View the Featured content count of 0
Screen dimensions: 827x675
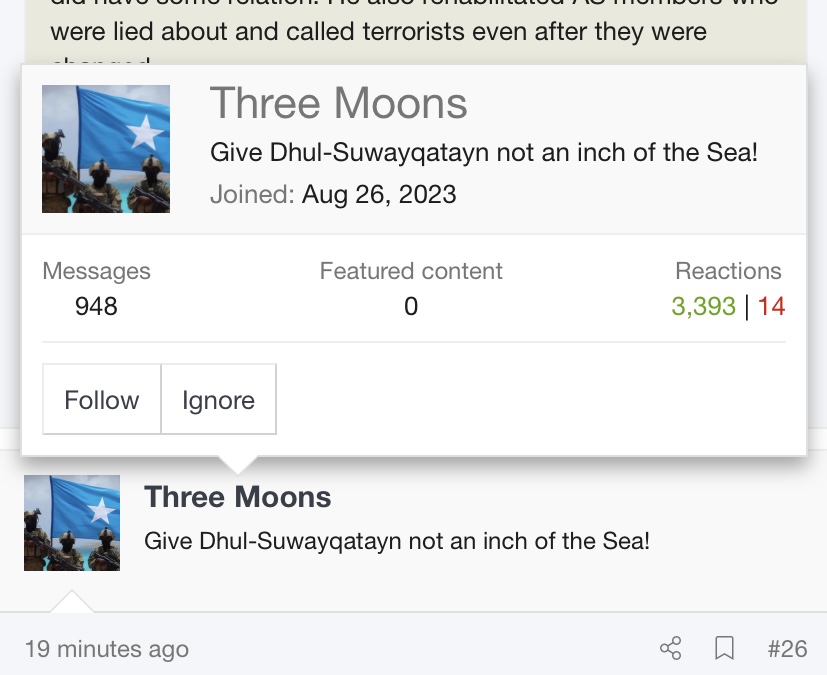click(x=411, y=306)
